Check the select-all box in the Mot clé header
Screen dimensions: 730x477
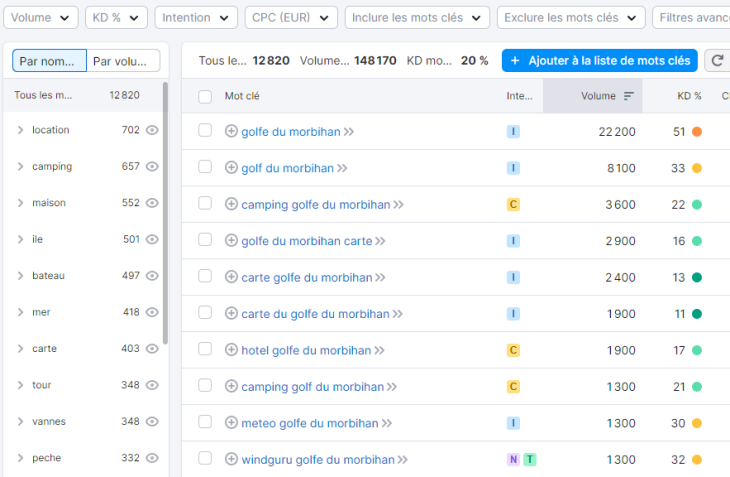[205, 96]
